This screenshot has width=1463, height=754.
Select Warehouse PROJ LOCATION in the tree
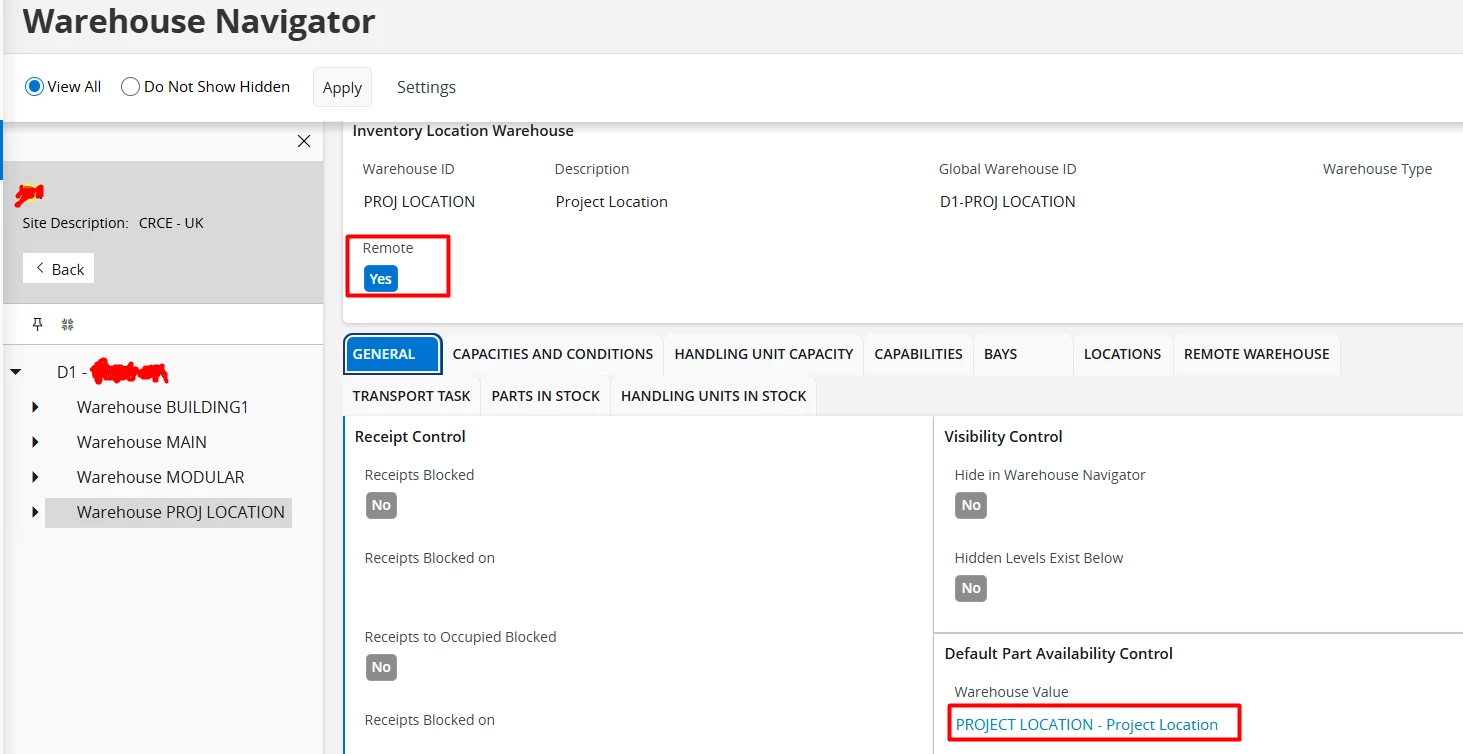181,513
